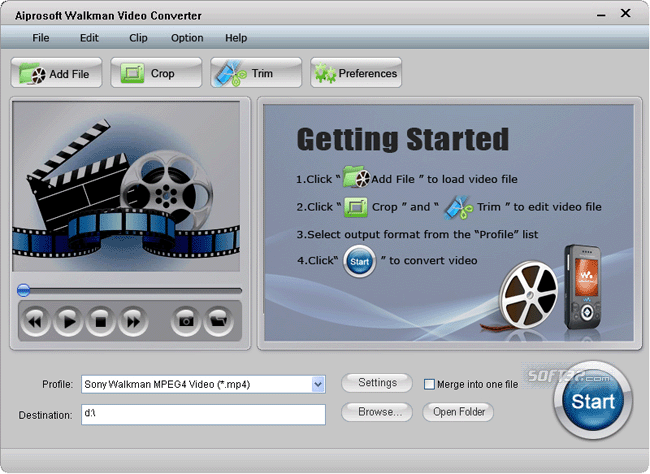Click the Browse... button
Image resolution: width=650 pixels, height=474 pixels.
(377, 412)
